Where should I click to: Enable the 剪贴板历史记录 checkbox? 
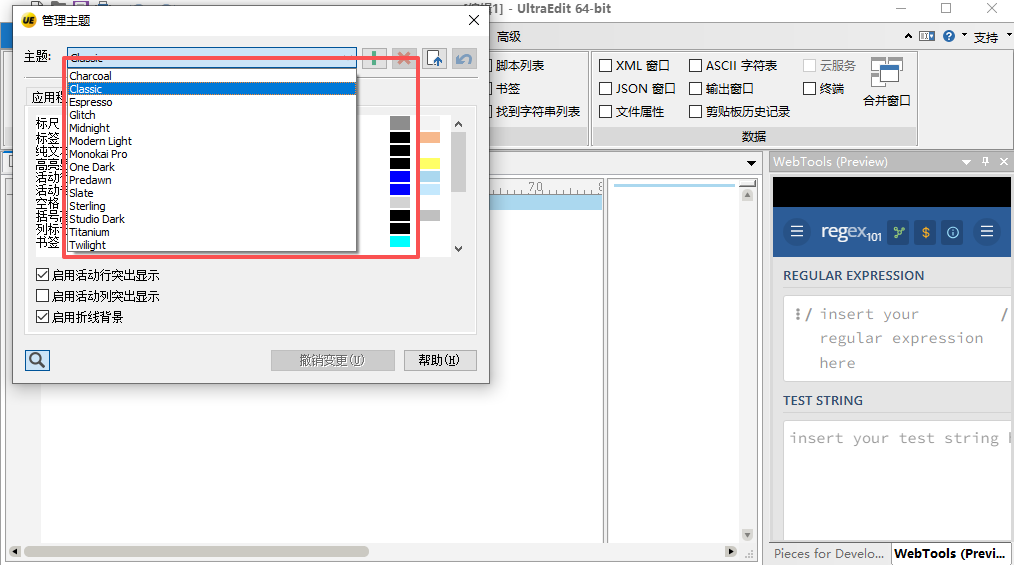pos(695,111)
